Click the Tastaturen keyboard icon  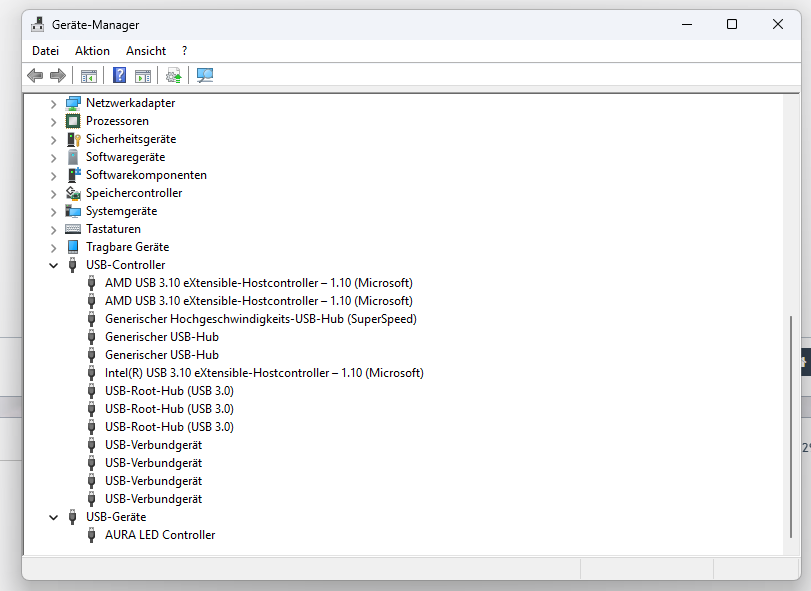click(x=73, y=229)
